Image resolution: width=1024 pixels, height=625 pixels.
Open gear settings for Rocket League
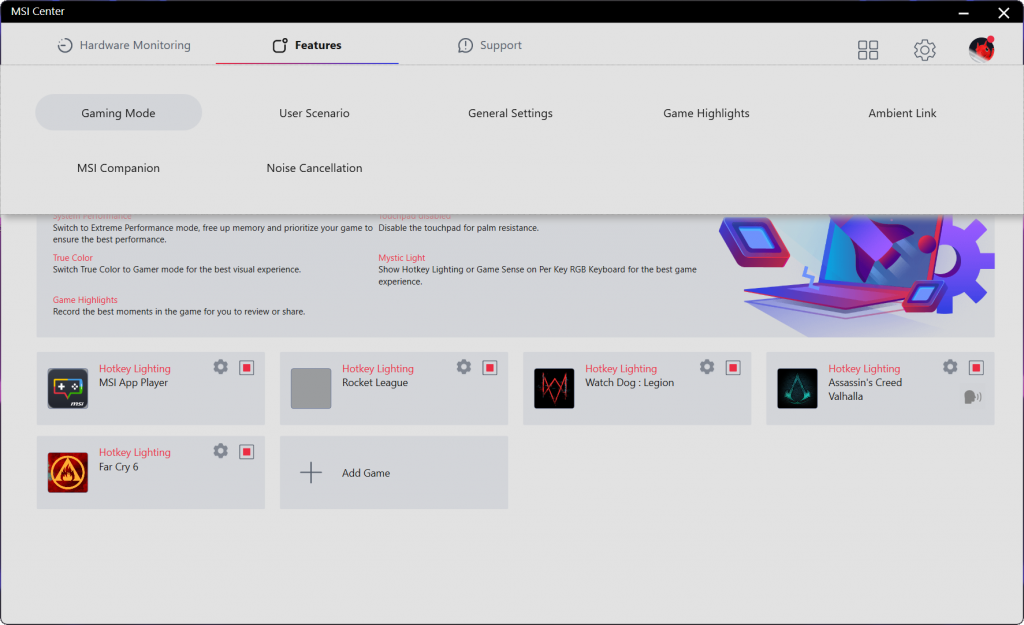[x=464, y=367]
